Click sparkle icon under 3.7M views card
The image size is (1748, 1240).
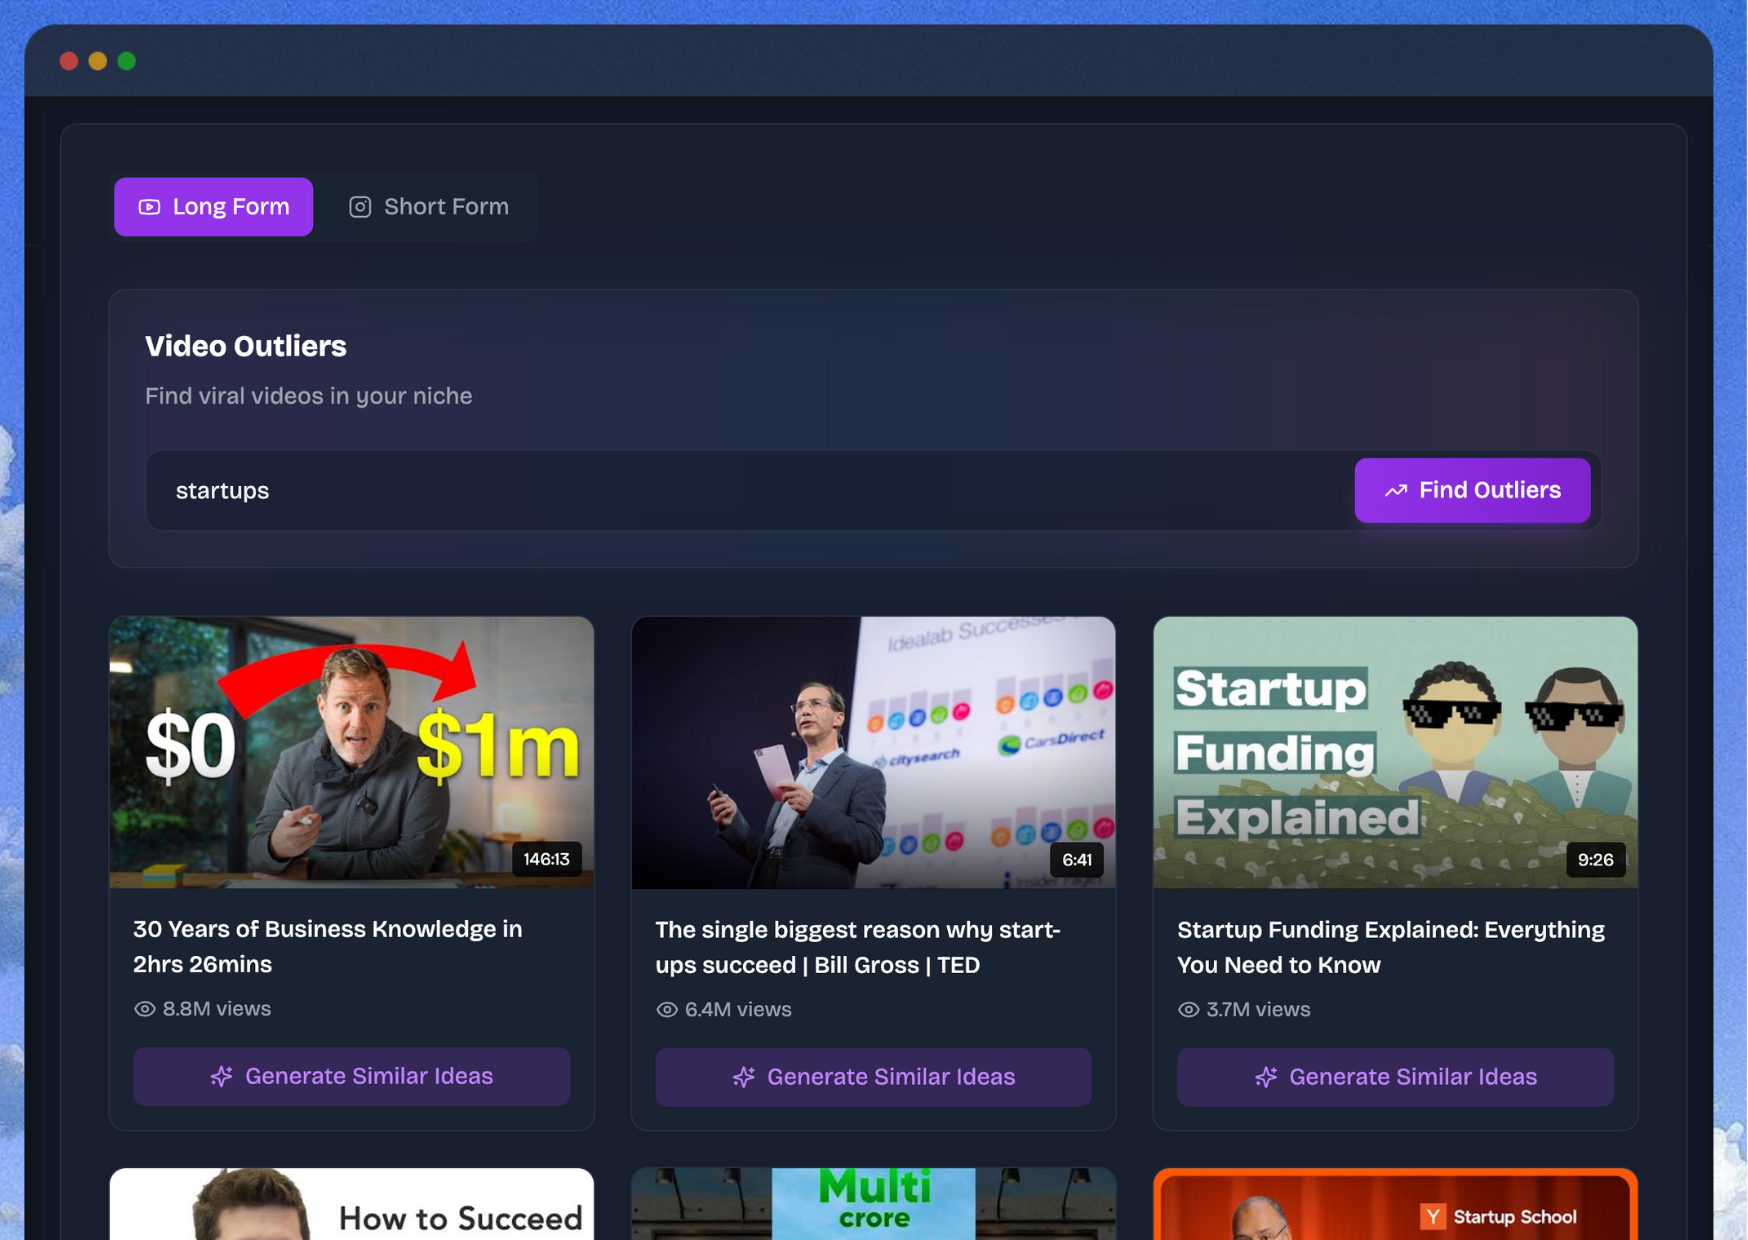(x=1266, y=1077)
